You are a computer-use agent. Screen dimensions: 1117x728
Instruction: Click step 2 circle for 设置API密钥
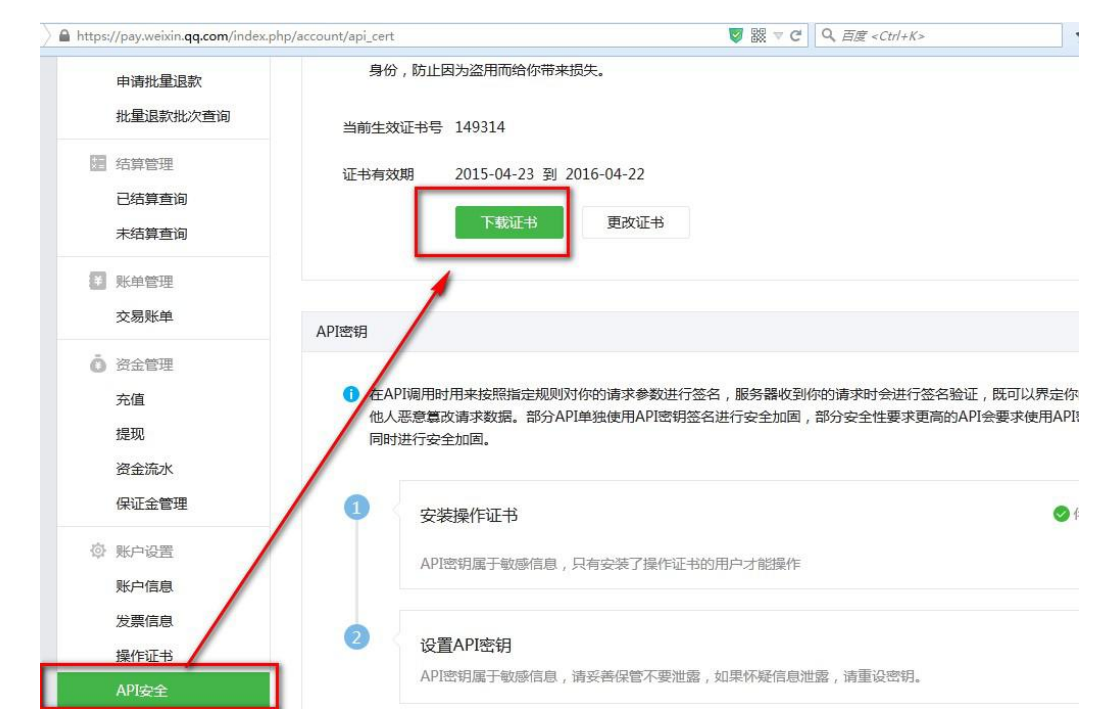coord(357,638)
